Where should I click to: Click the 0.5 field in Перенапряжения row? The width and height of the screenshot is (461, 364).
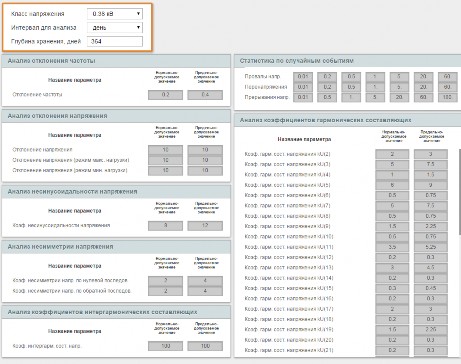click(x=351, y=87)
